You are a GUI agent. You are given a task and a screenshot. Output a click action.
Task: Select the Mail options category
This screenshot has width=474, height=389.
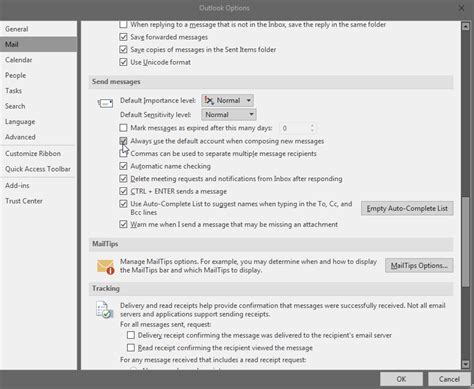[x=38, y=44]
